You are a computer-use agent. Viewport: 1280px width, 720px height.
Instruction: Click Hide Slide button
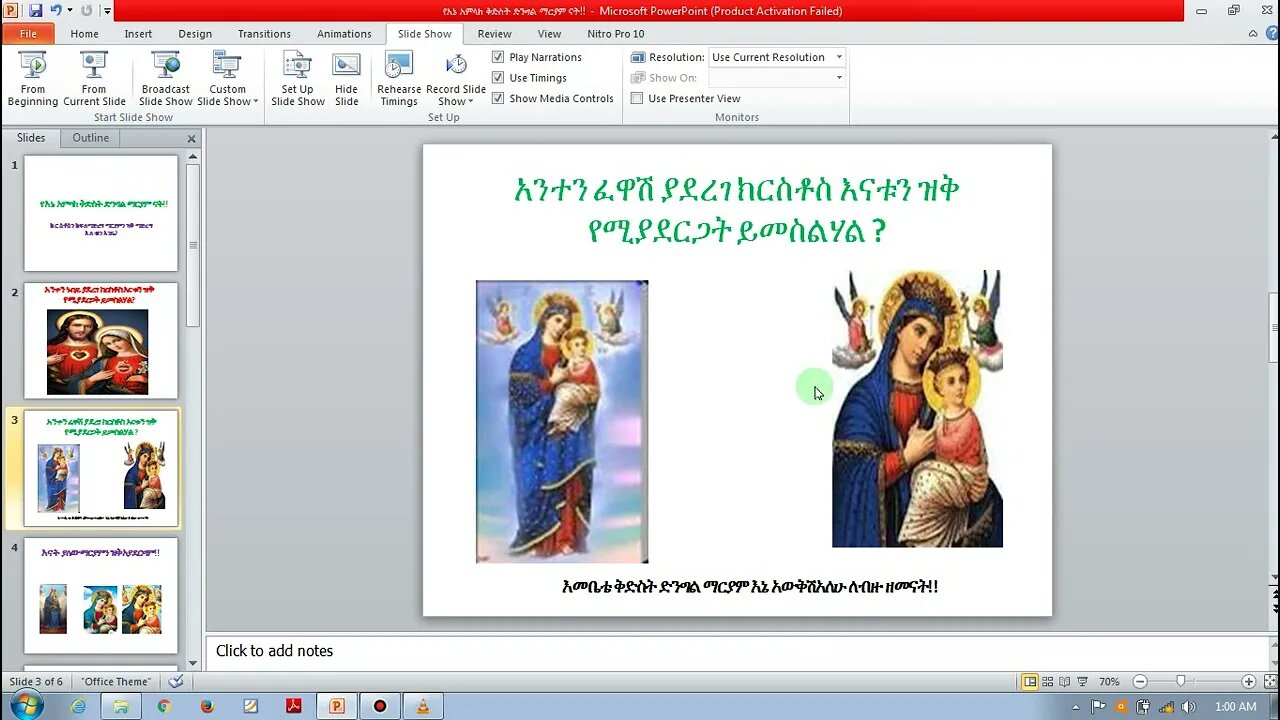click(346, 79)
